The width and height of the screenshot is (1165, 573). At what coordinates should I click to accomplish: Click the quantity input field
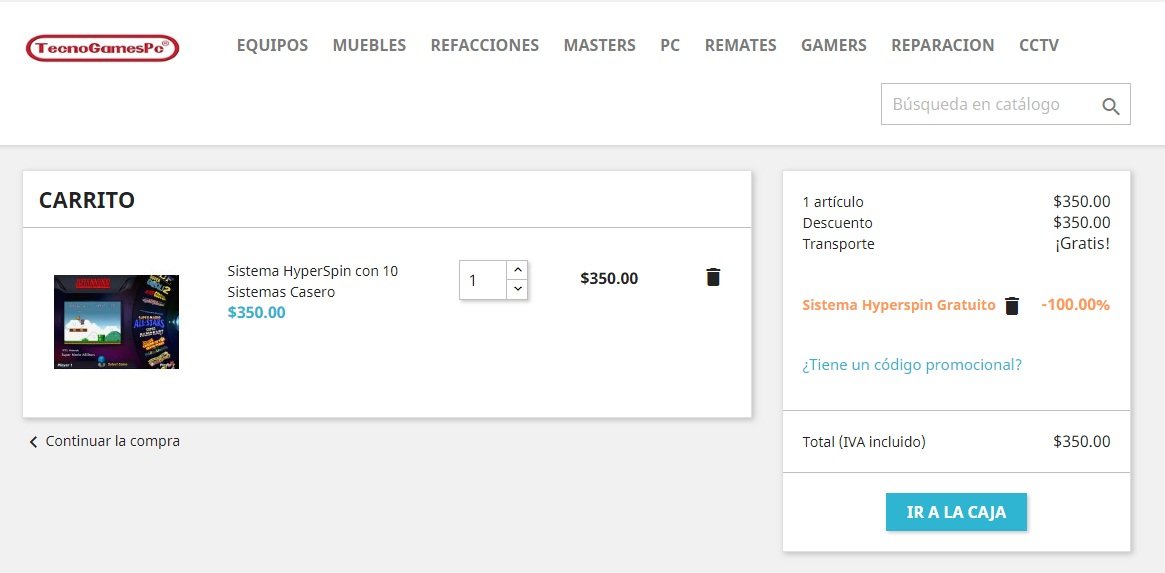pyautogui.click(x=483, y=280)
